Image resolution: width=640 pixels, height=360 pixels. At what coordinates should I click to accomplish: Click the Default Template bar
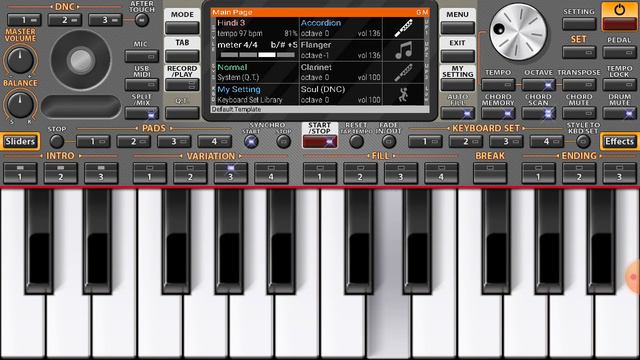[320, 109]
